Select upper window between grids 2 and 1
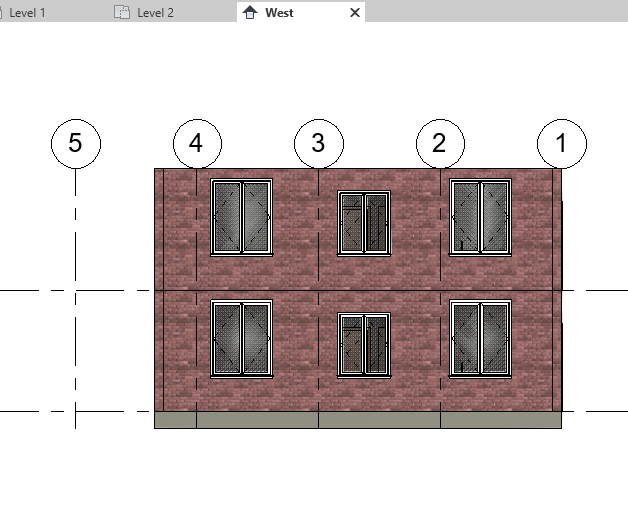 pyautogui.click(x=480, y=217)
